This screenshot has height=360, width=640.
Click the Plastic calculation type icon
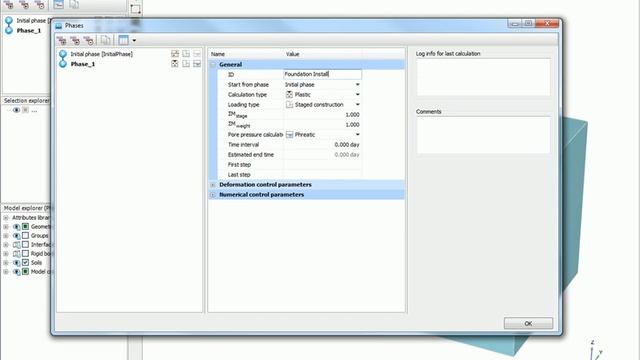pos(289,94)
